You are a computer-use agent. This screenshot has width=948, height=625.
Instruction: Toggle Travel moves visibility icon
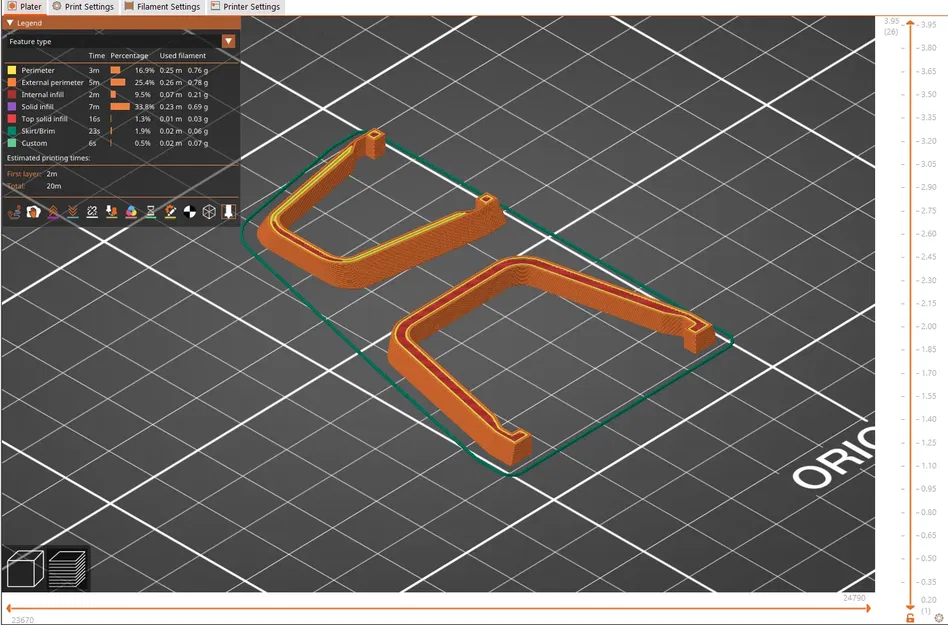(15, 212)
